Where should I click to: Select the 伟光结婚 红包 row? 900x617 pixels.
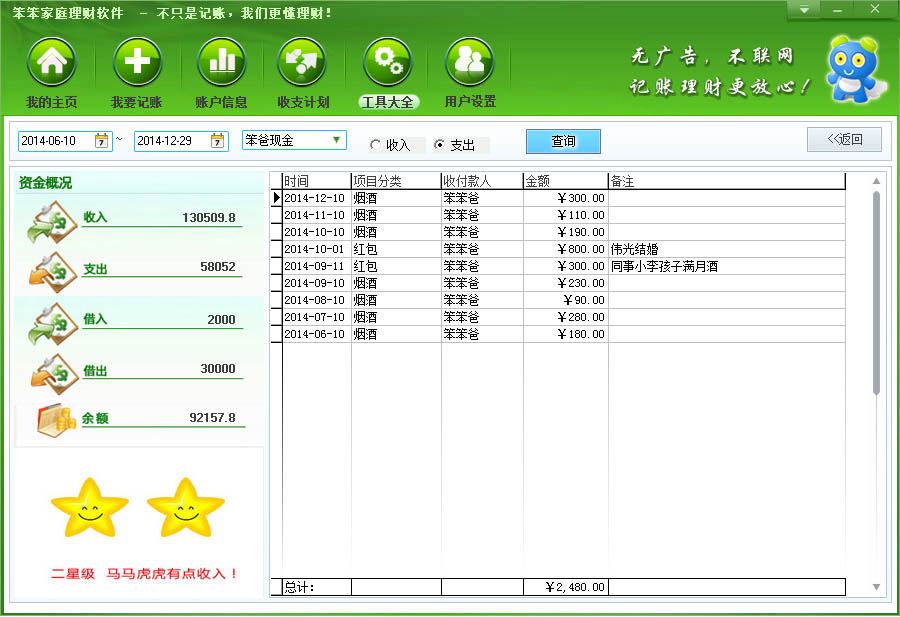560,249
